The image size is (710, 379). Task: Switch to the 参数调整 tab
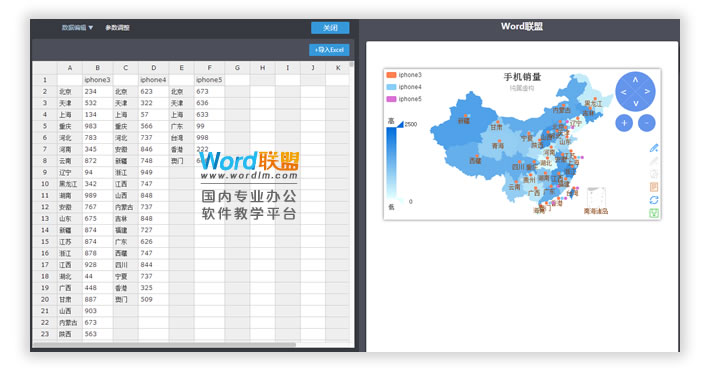pyautogui.click(x=117, y=28)
